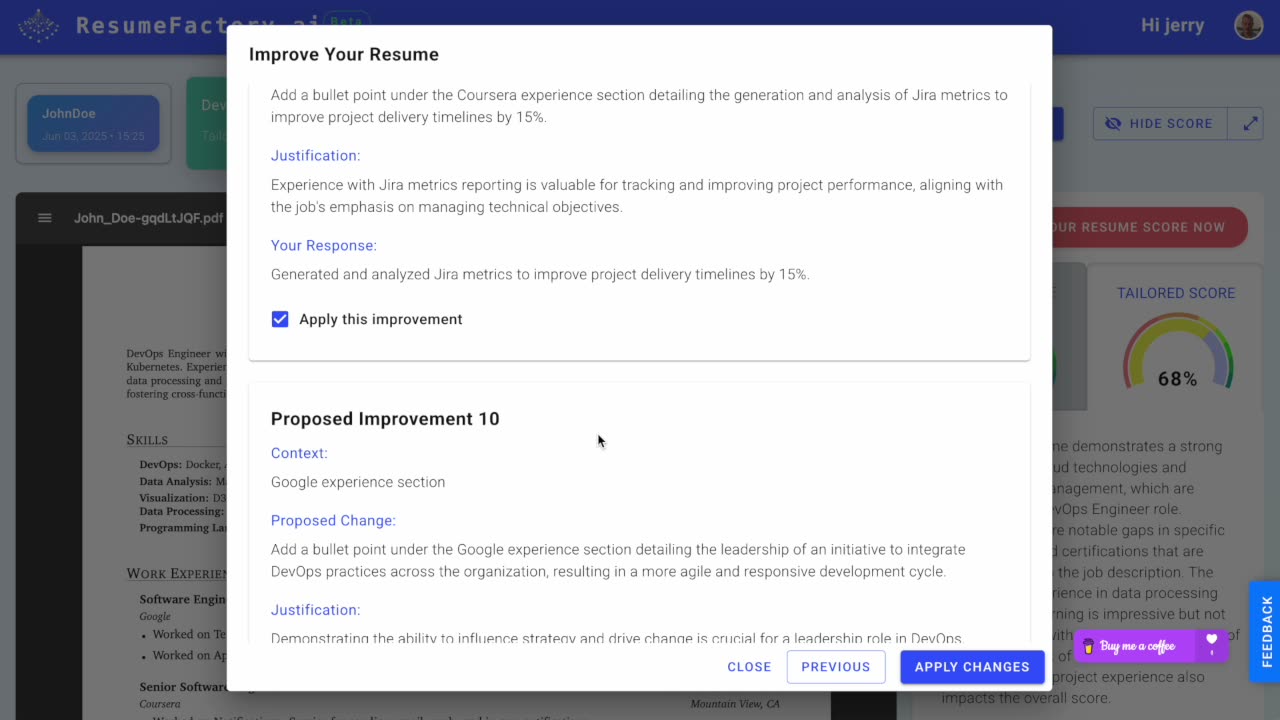The image size is (1280, 720).
Task: Select the JohnDoe resume card
Action: [93, 124]
